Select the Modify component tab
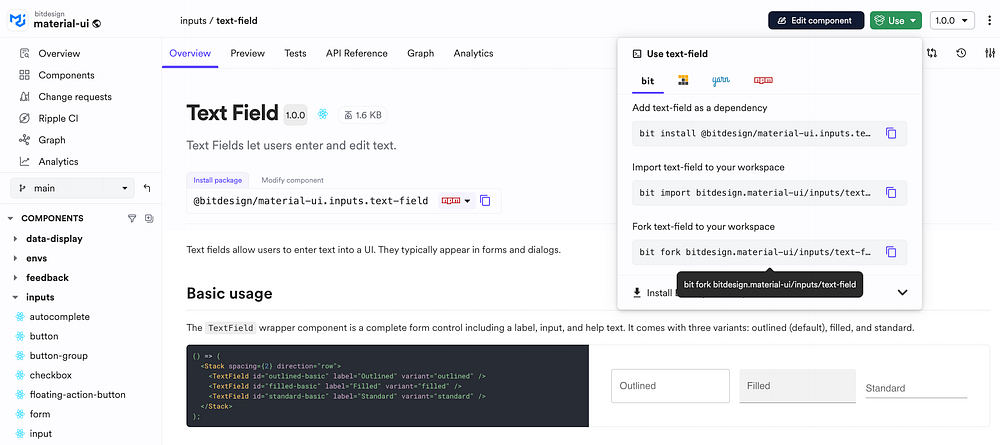This screenshot has width=1000, height=445. click(293, 180)
